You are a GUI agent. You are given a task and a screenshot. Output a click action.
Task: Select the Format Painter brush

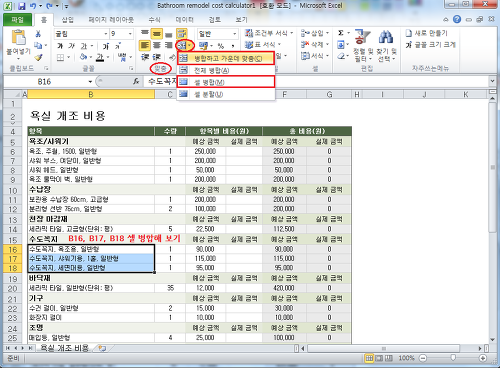(x=38, y=57)
